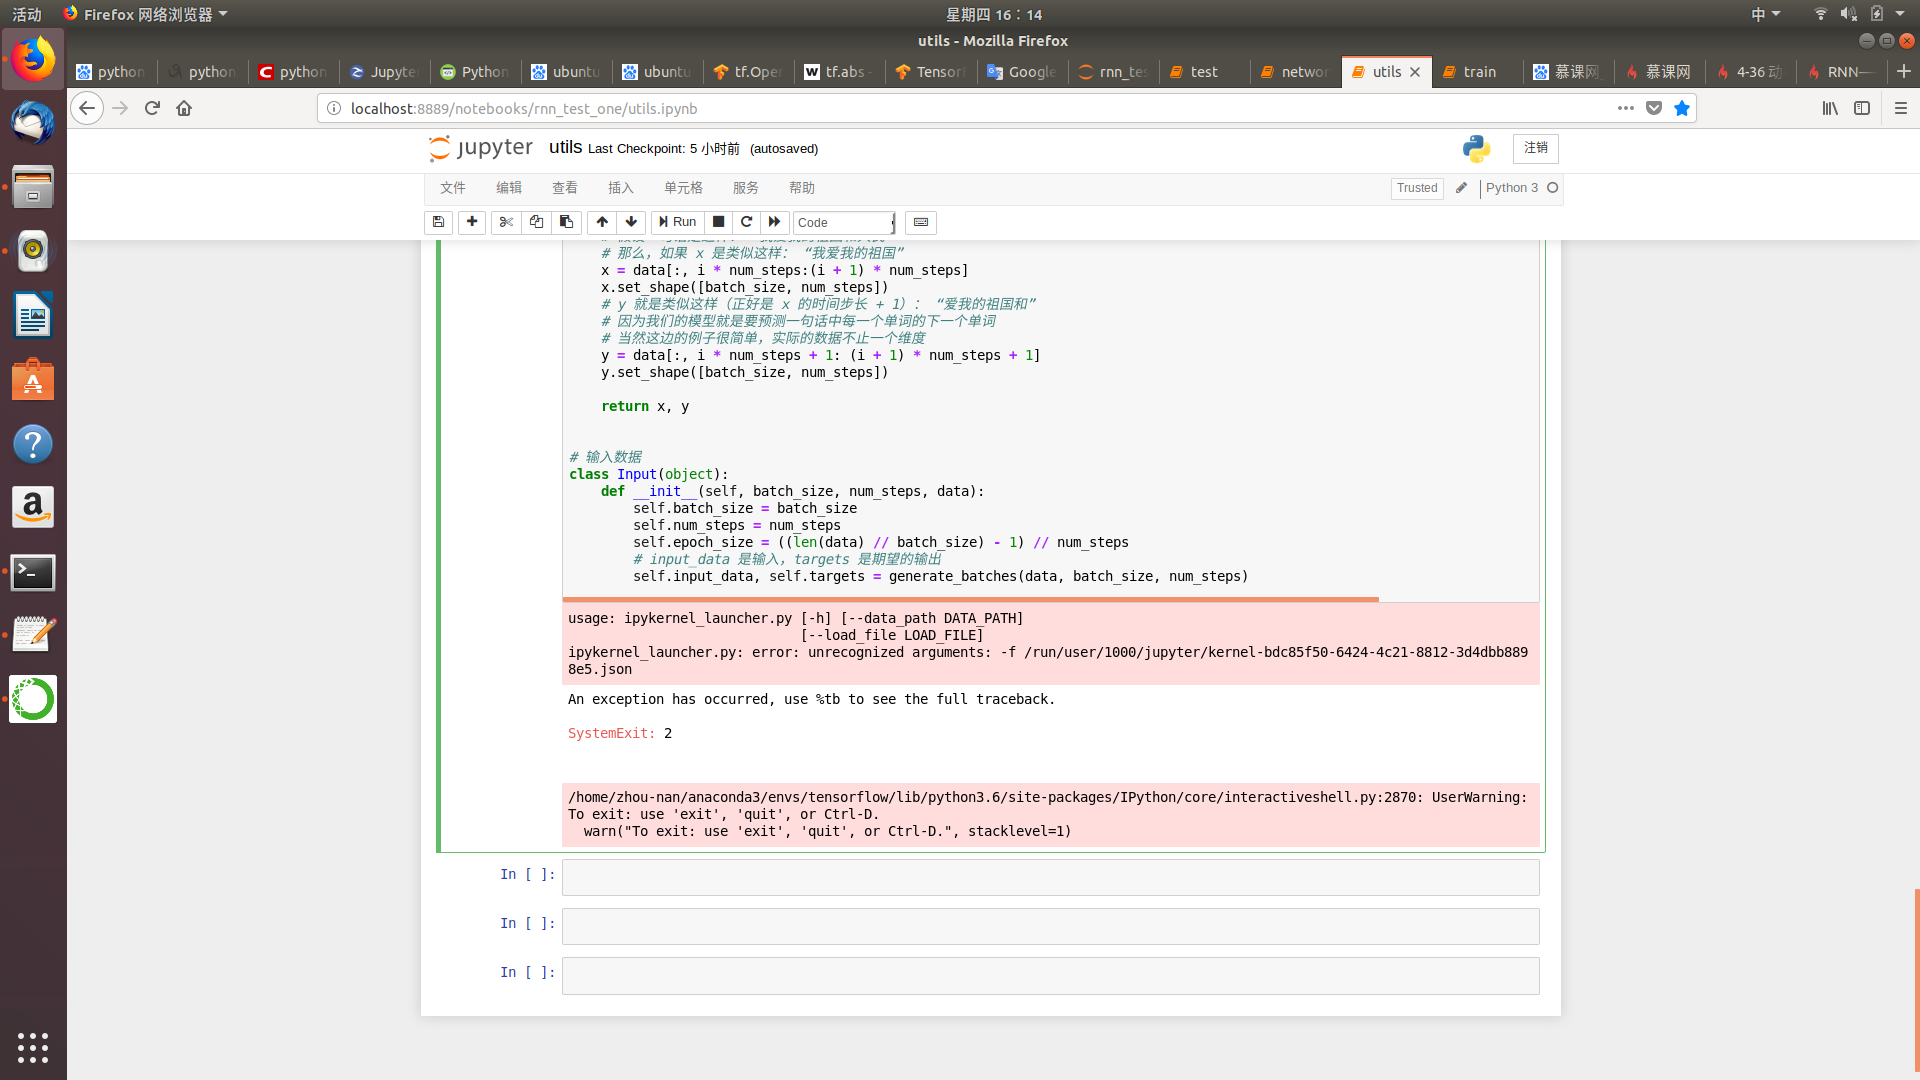The width and height of the screenshot is (1920, 1080).
Task: Toggle the Trusted notebook indicator
Action: tap(1416, 188)
